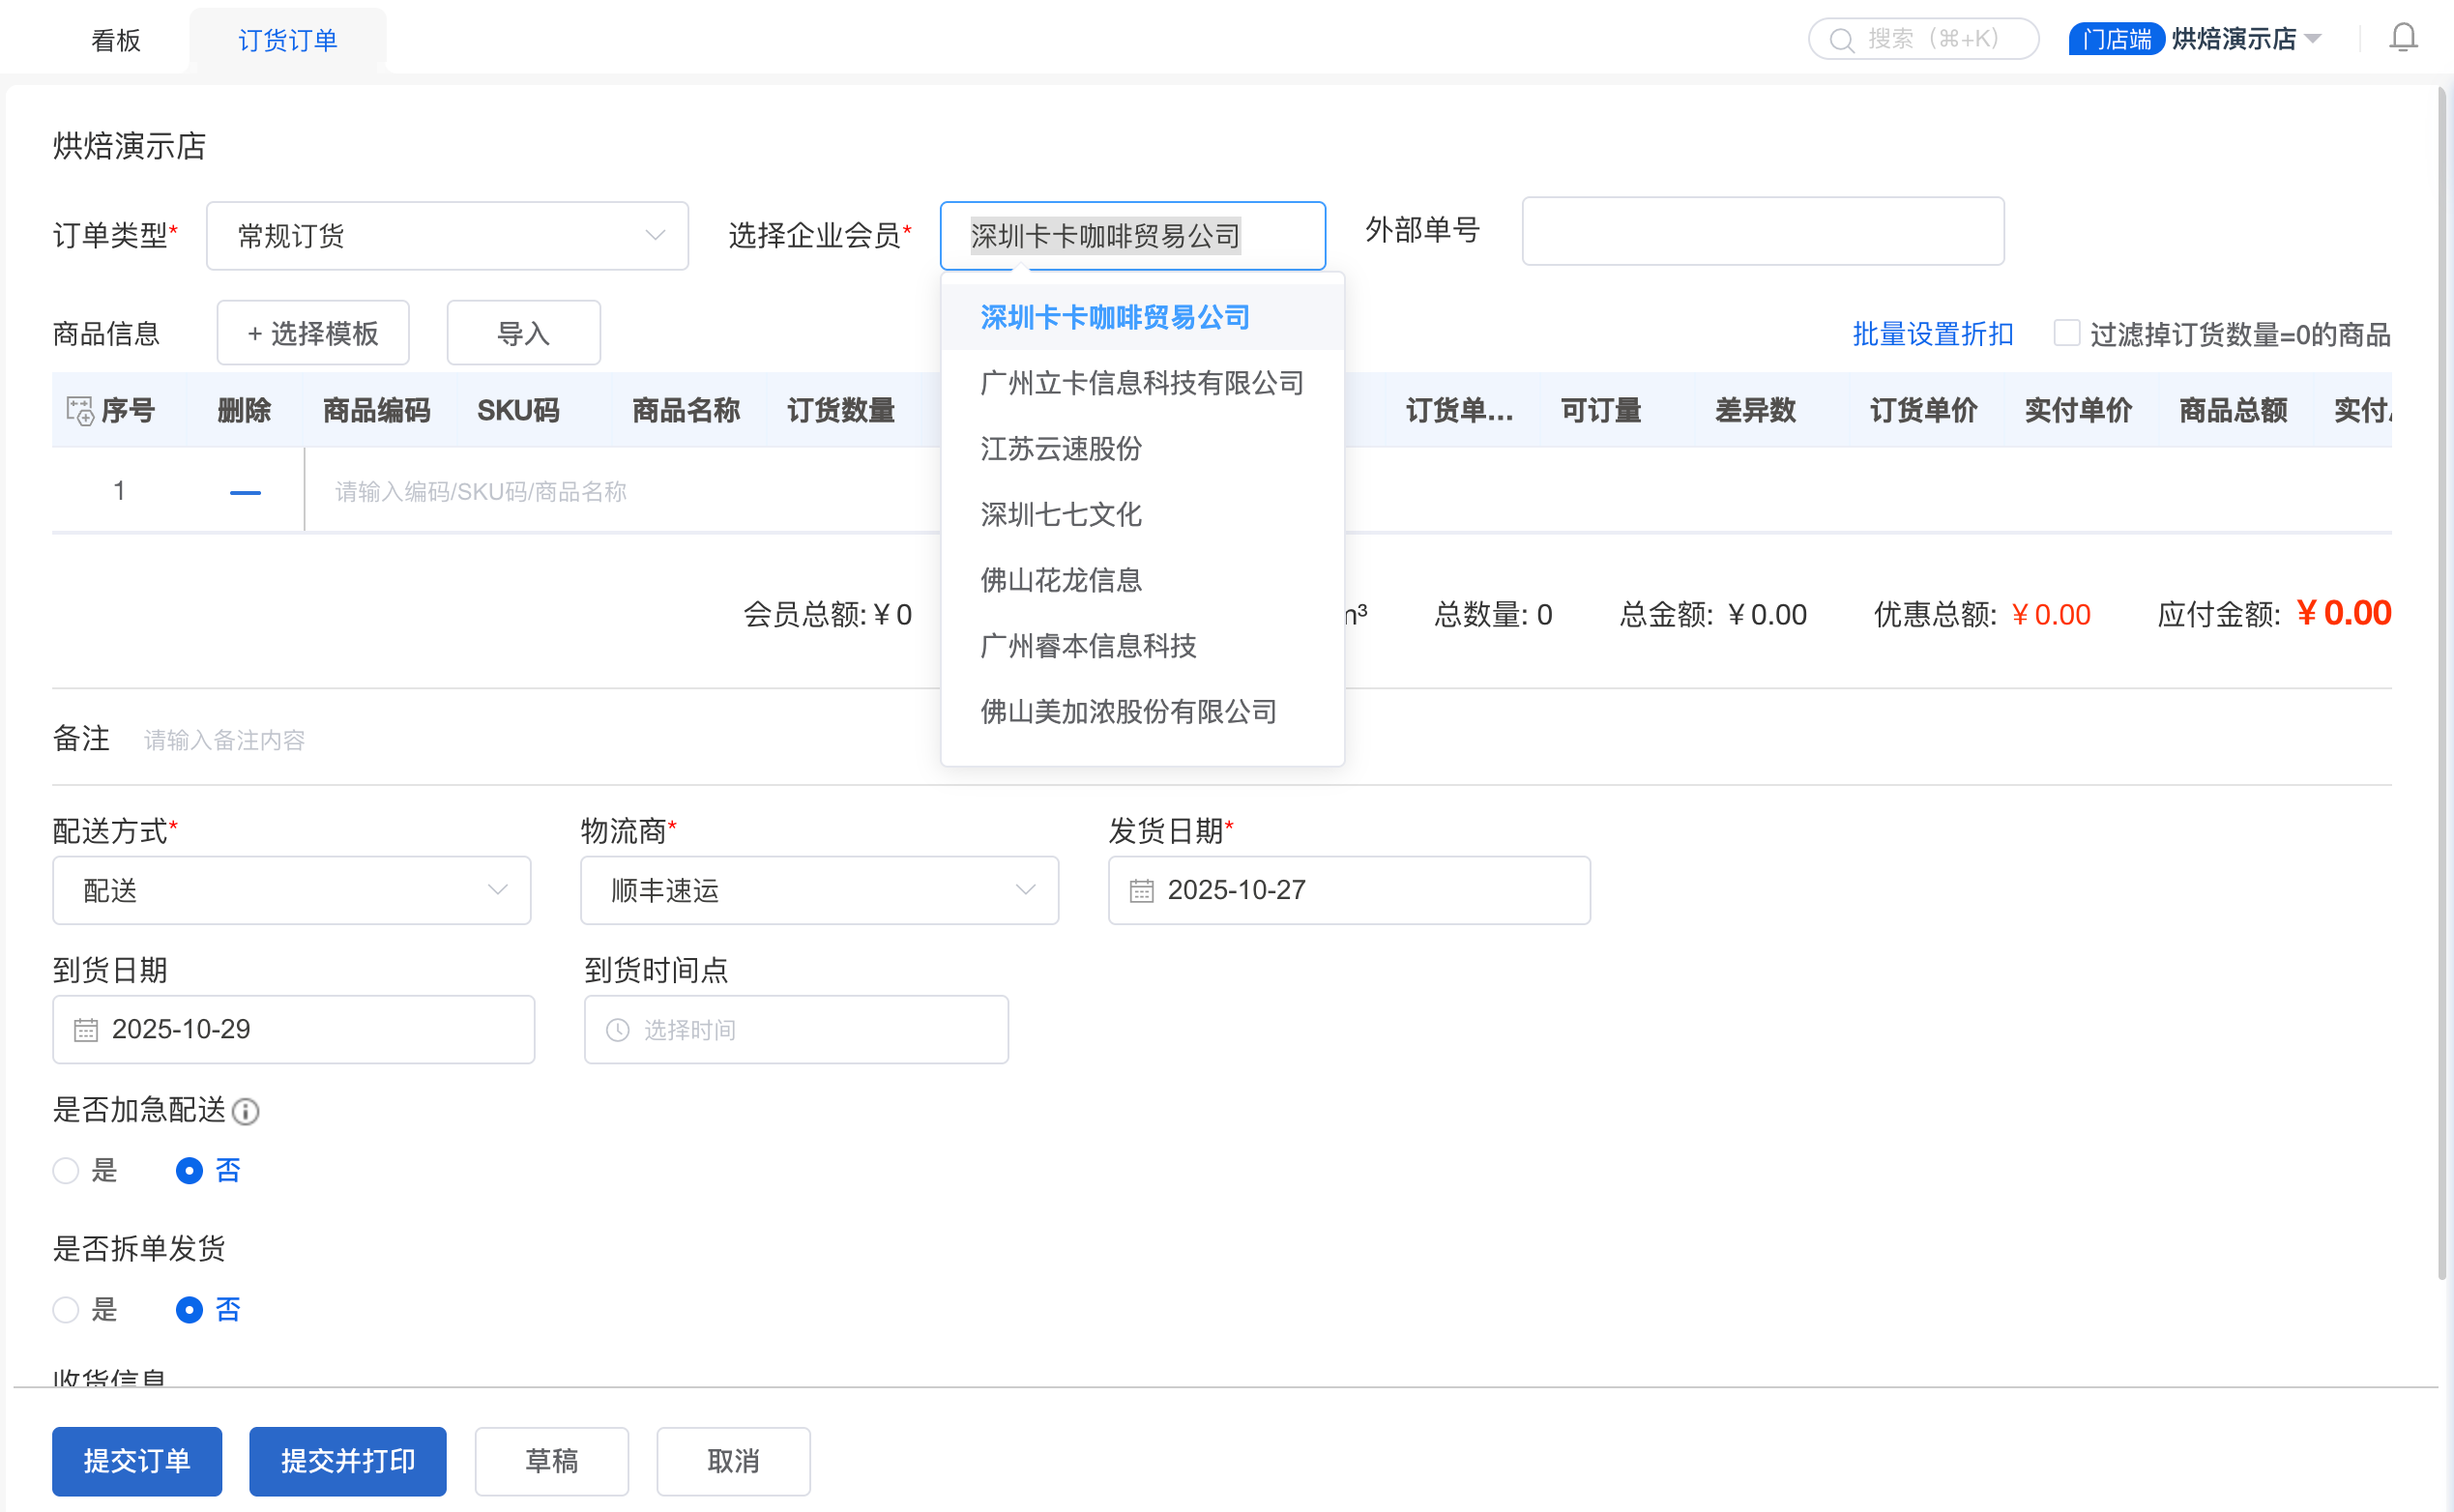Open the 烘焙演示店 store switcher arrow
This screenshot has height=1512, width=2454.
point(2313,40)
